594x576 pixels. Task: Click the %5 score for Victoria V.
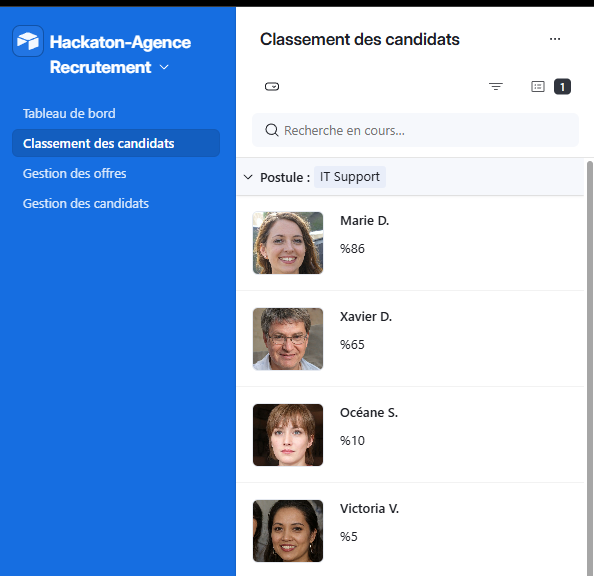point(349,537)
